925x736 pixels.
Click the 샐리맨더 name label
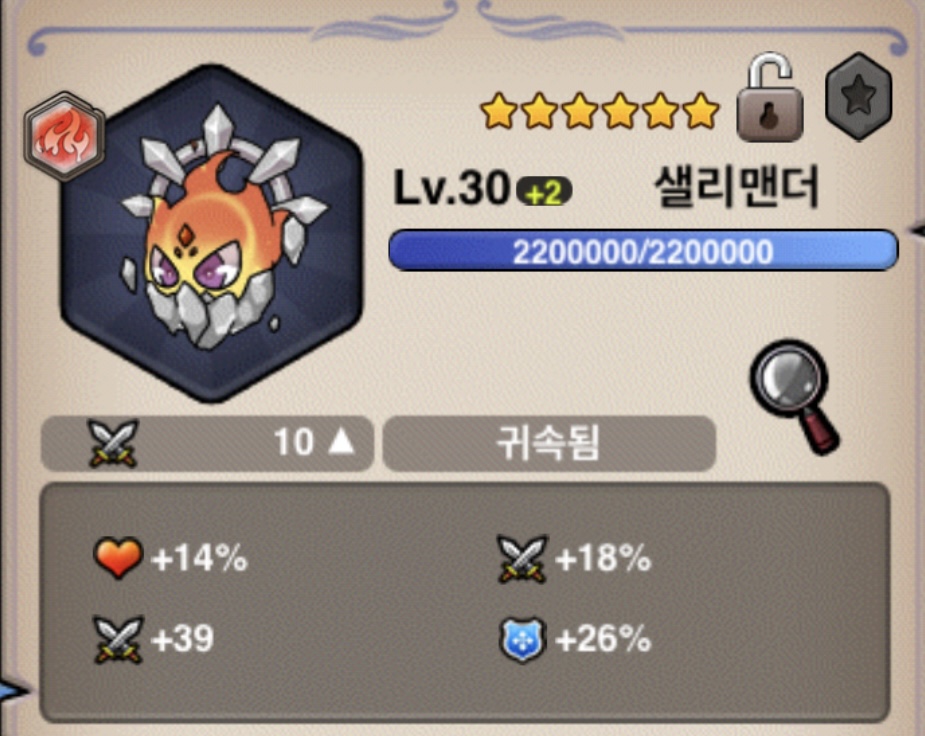pyautogui.click(x=737, y=188)
